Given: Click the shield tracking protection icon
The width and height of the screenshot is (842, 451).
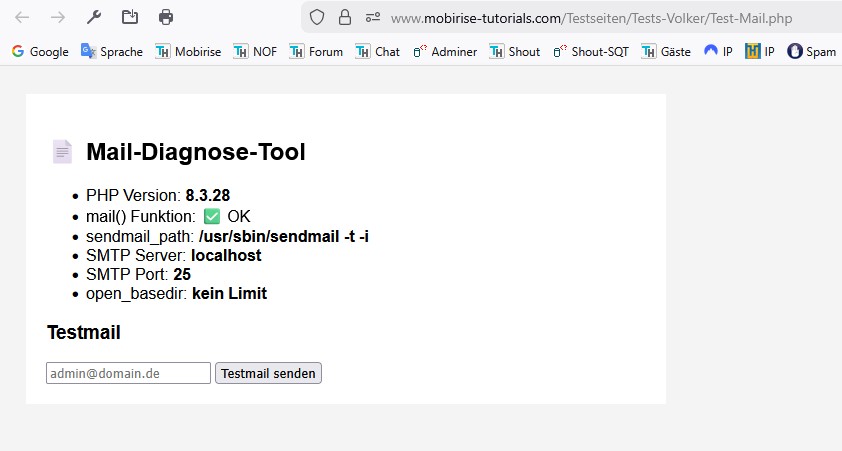Looking at the screenshot, I should pos(317,17).
